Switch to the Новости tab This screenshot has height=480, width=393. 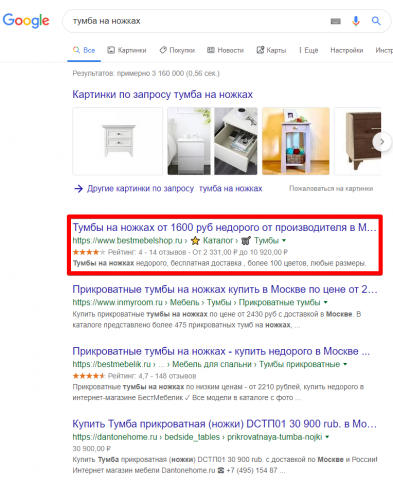(x=225, y=50)
